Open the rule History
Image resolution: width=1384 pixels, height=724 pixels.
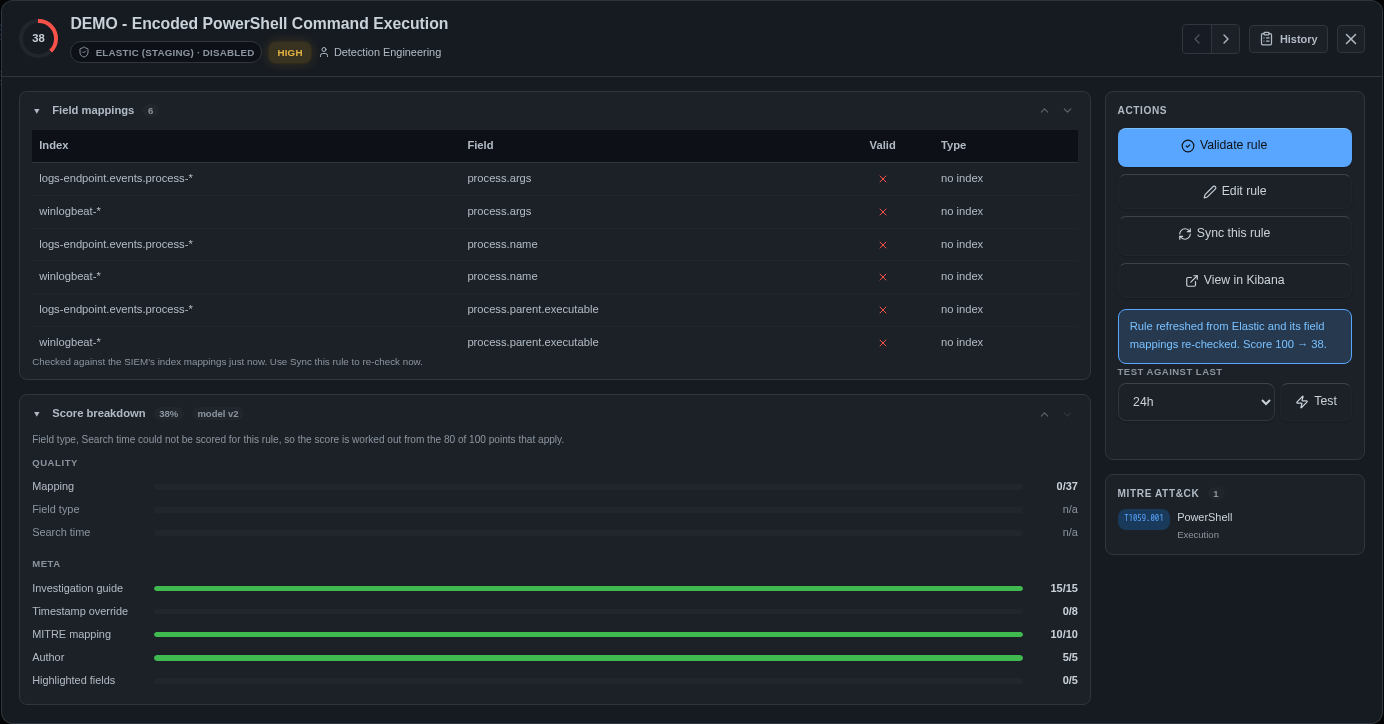click(1288, 39)
